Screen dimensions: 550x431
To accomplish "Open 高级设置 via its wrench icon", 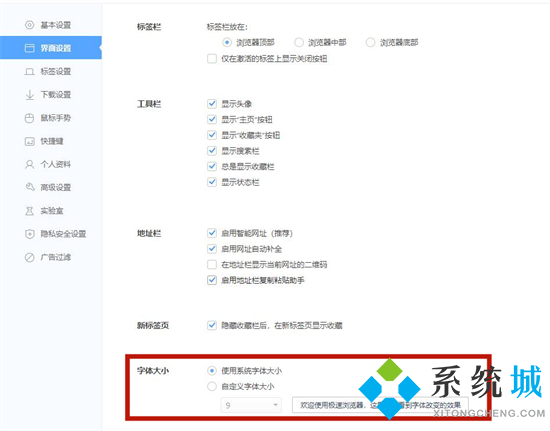I will [30, 187].
